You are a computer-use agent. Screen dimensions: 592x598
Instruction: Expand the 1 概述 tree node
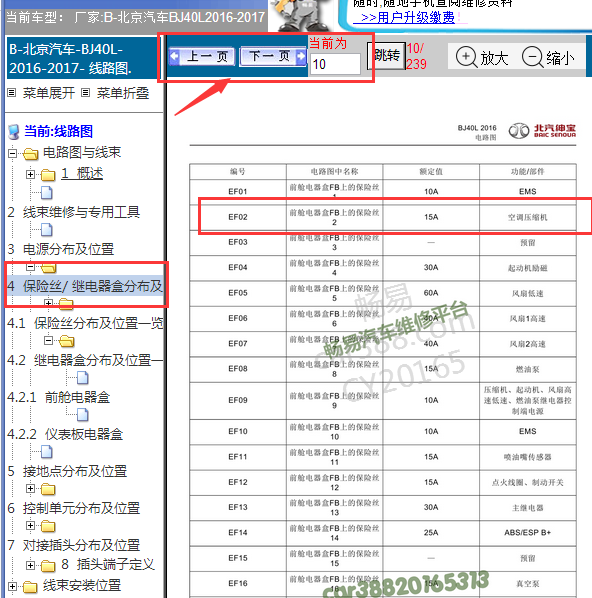click(31, 174)
